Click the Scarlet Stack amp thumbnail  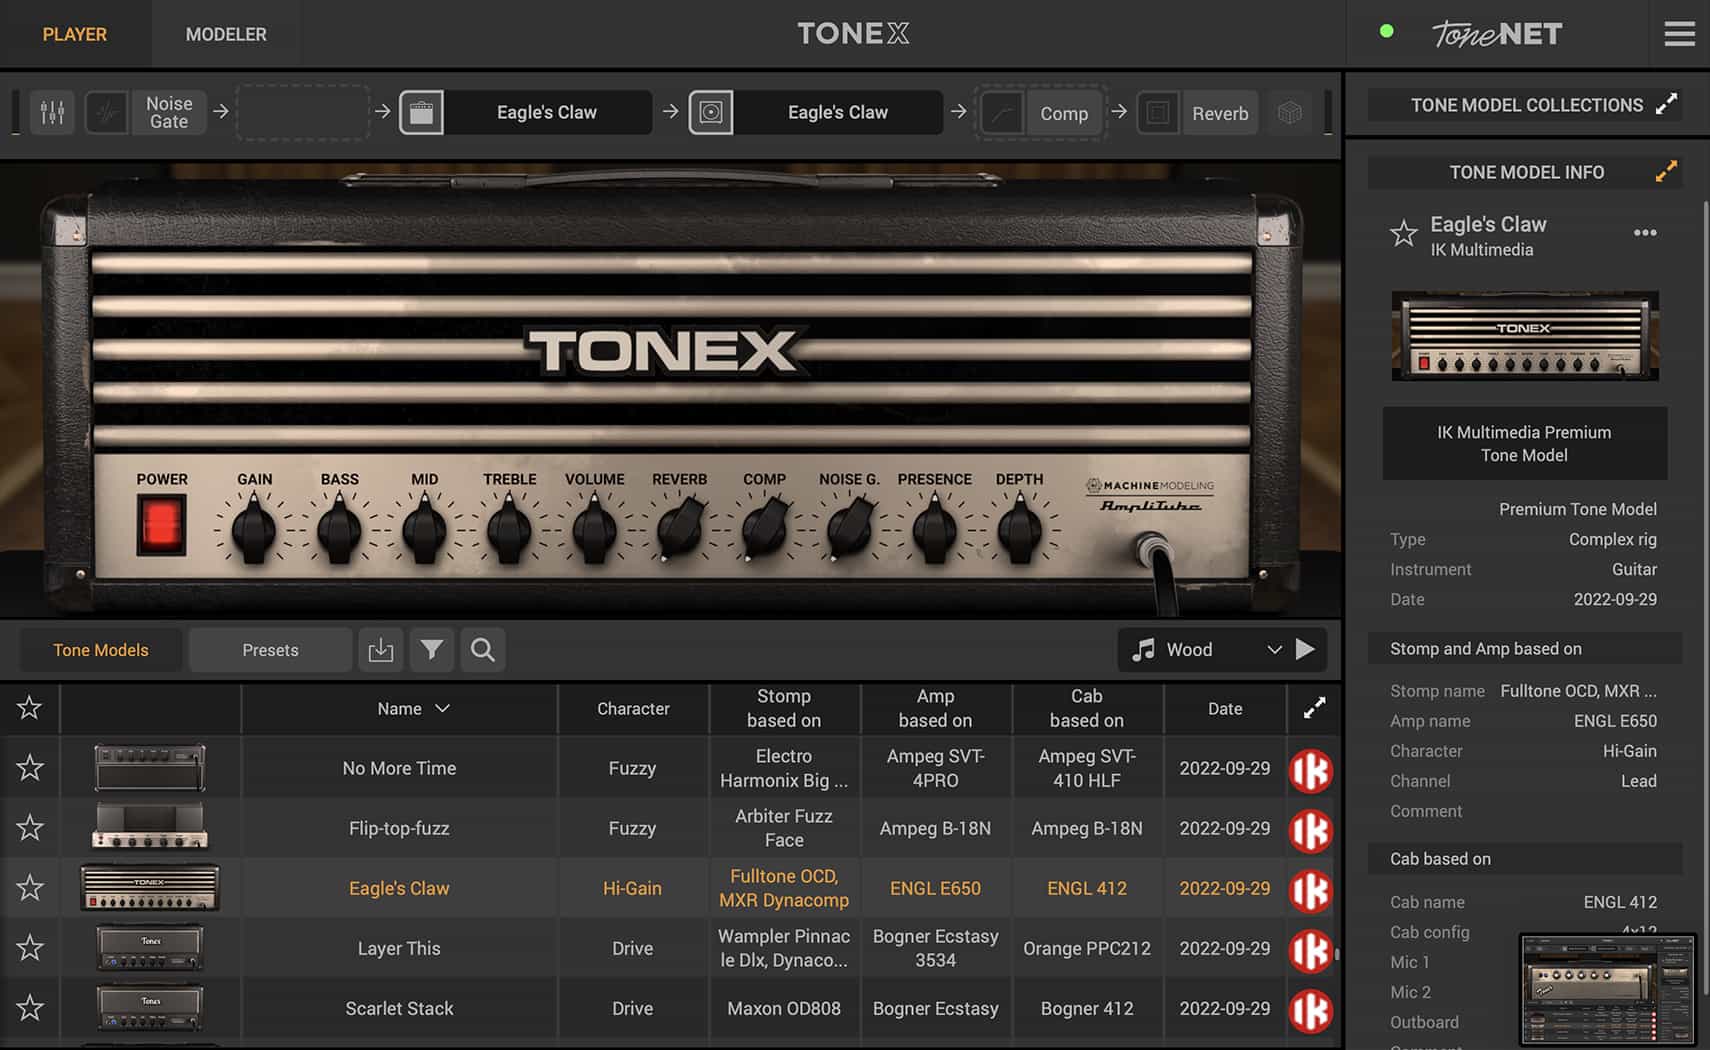pyautogui.click(x=150, y=1007)
